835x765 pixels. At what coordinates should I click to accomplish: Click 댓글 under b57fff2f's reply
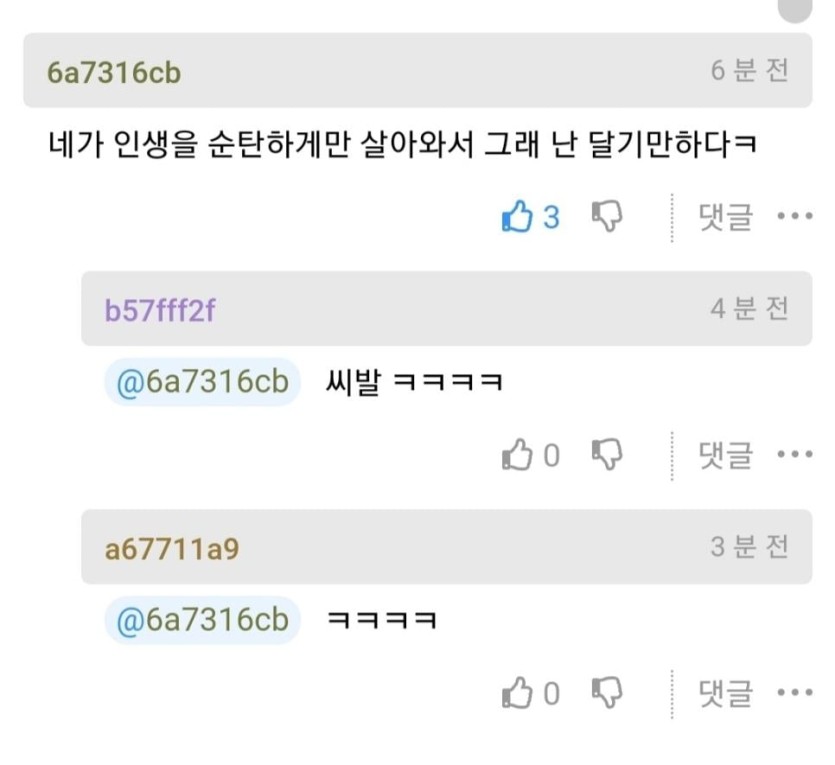[x=725, y=455]
